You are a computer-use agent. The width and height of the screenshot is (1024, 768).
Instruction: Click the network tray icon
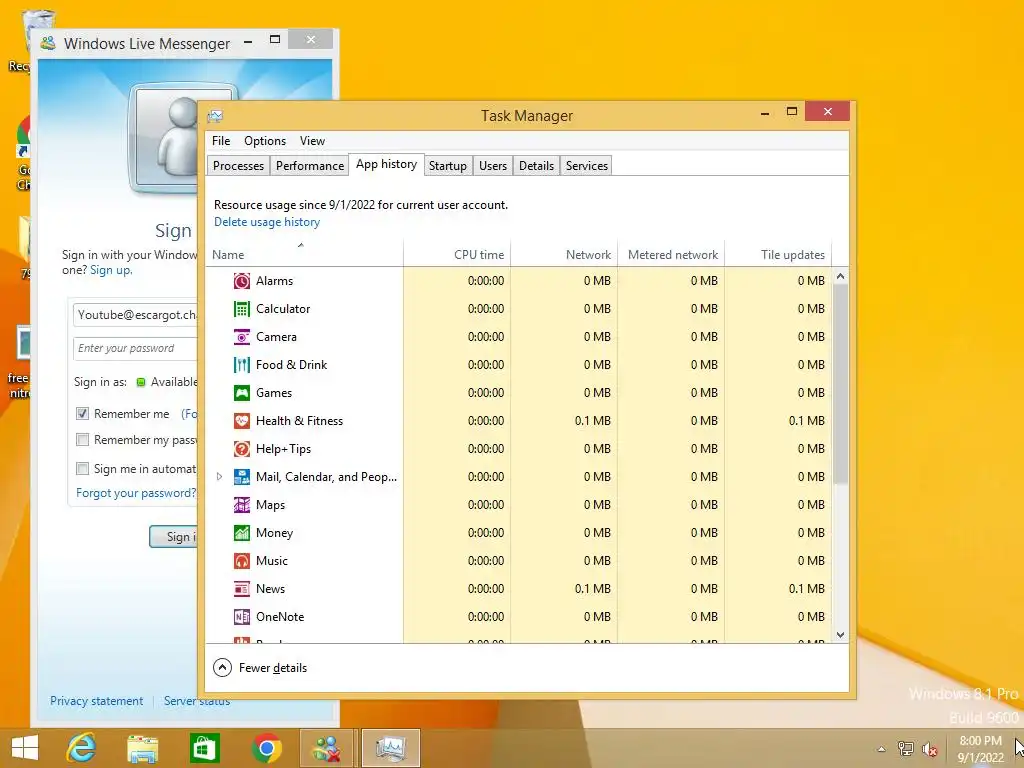[x=906, y=749]
